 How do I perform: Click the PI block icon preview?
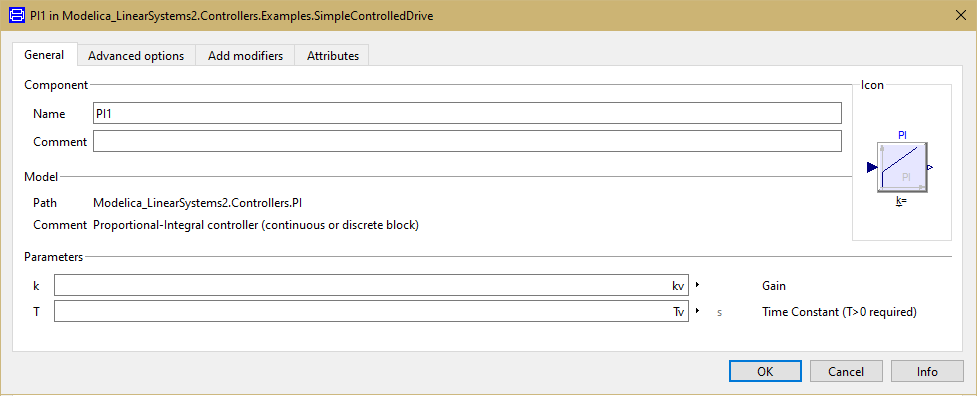coord(902,167)
